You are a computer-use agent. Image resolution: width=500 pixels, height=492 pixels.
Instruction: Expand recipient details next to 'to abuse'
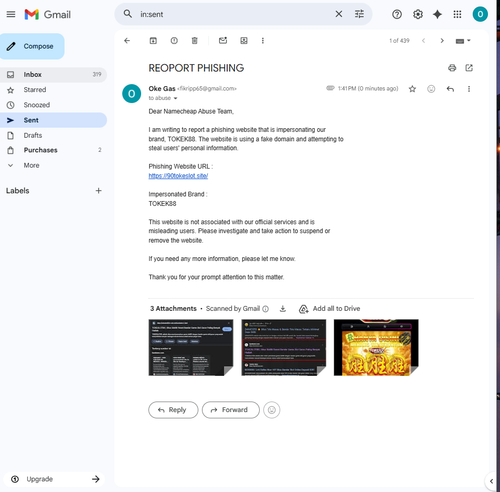175,98
